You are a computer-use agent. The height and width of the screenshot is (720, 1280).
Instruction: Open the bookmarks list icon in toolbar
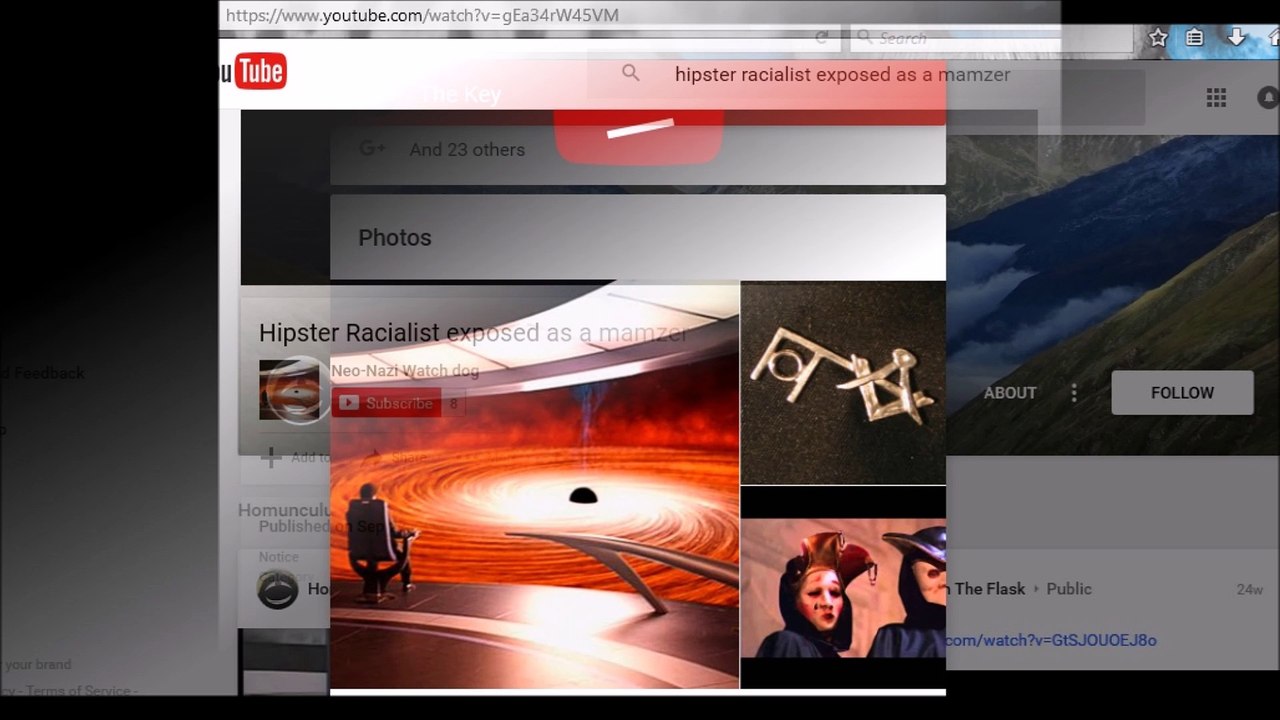[1194, 38]
